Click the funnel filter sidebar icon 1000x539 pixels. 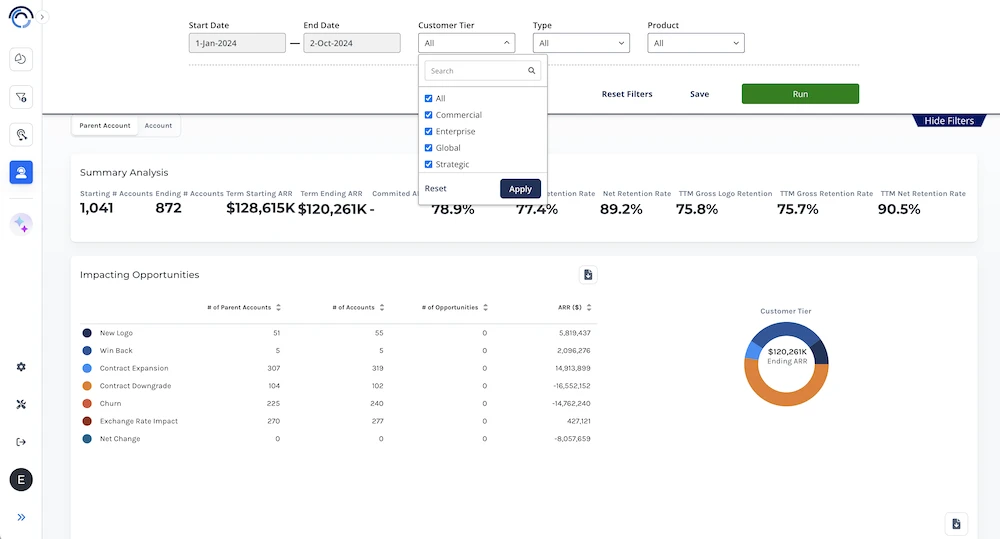click(x=21, y=97)
